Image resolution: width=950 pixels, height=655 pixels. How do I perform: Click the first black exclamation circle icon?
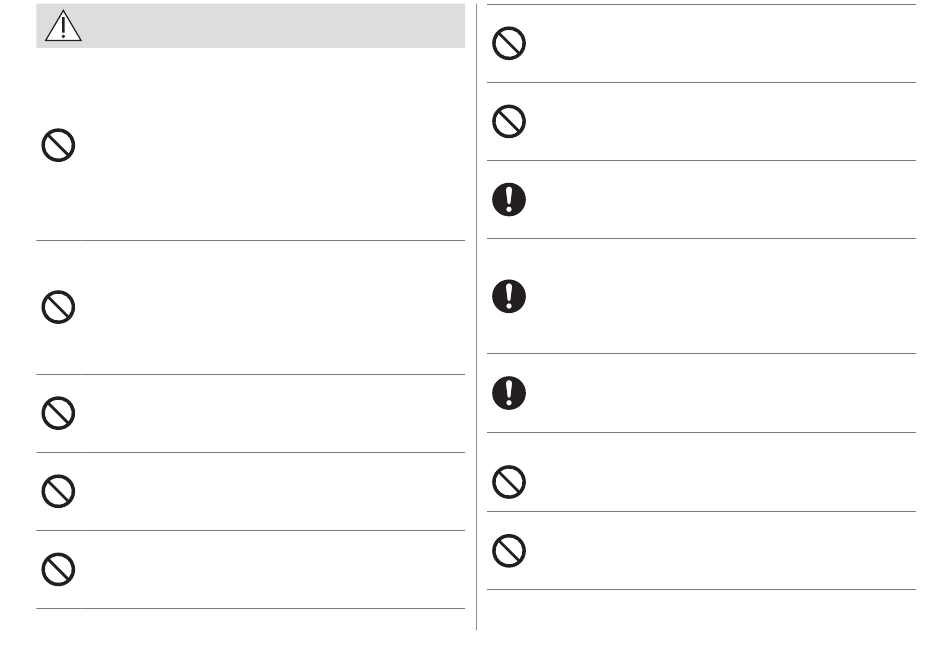coord(509,199)
